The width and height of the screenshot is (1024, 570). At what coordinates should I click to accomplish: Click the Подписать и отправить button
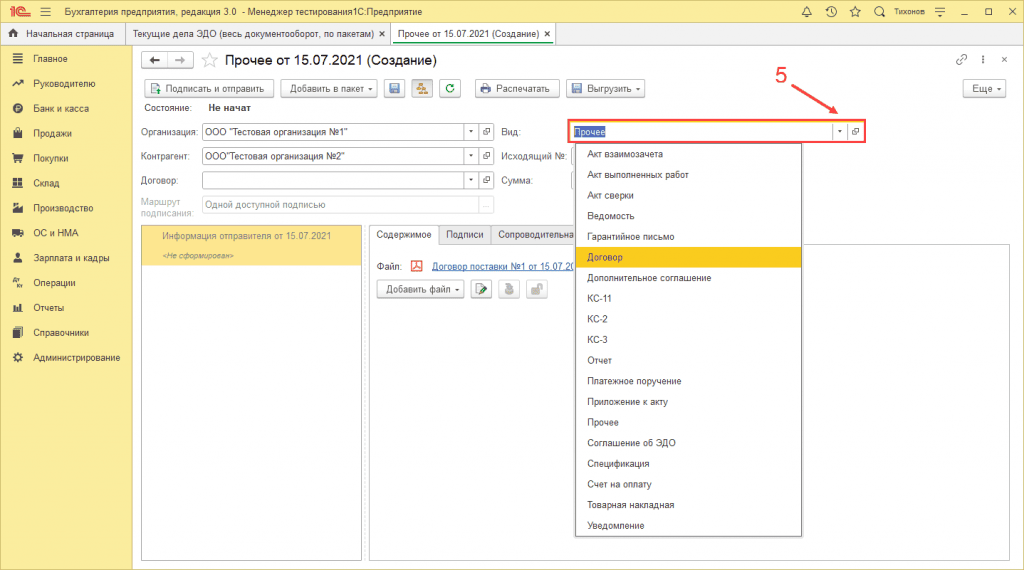tap(210, 89)
